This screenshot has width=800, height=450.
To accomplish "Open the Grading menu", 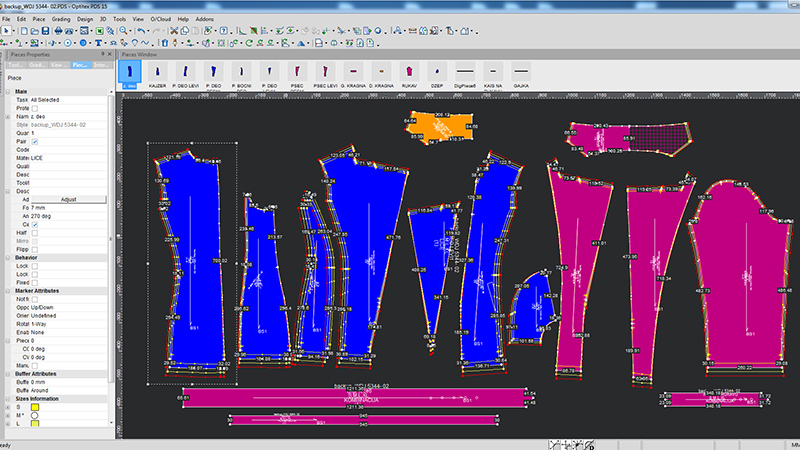I will click(x=60, y=18).
